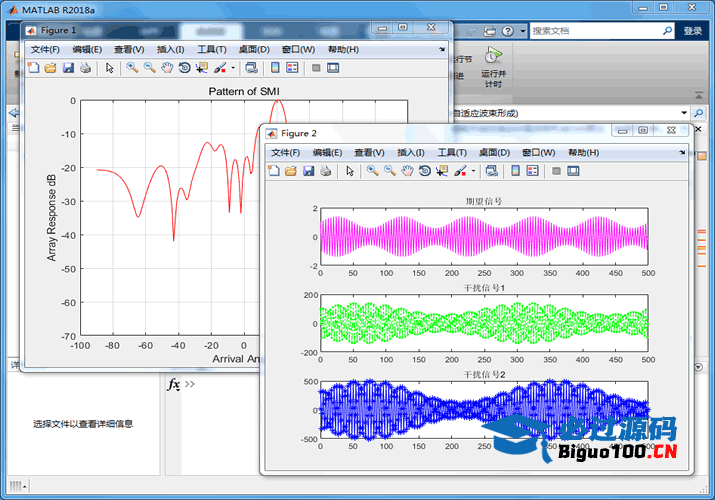
Task: Open 文件(F) menu in Figure 1
Action: 45,49
